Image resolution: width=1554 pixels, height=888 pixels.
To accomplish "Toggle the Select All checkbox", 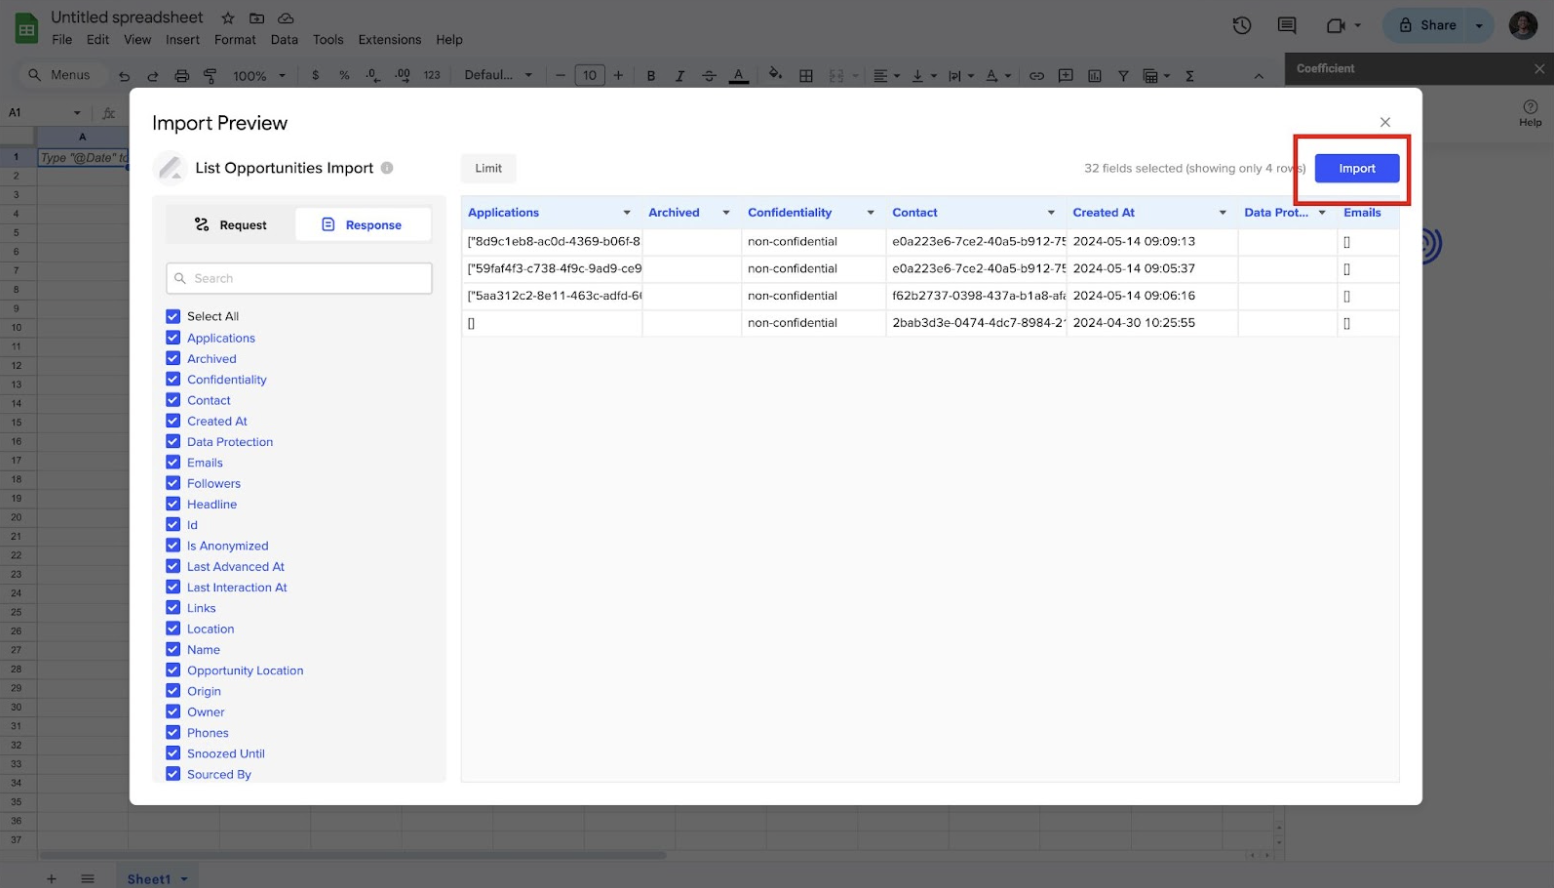I will [173, 316].
